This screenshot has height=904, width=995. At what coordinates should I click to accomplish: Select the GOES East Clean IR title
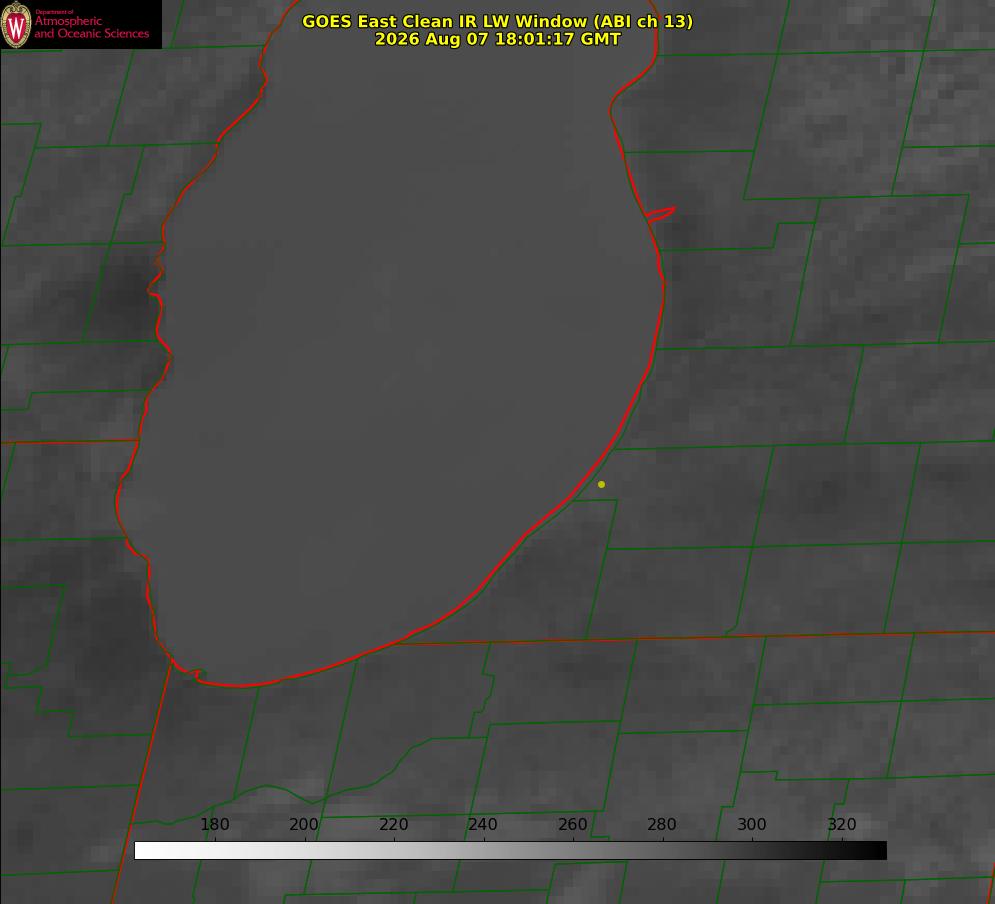coord(497,22)
